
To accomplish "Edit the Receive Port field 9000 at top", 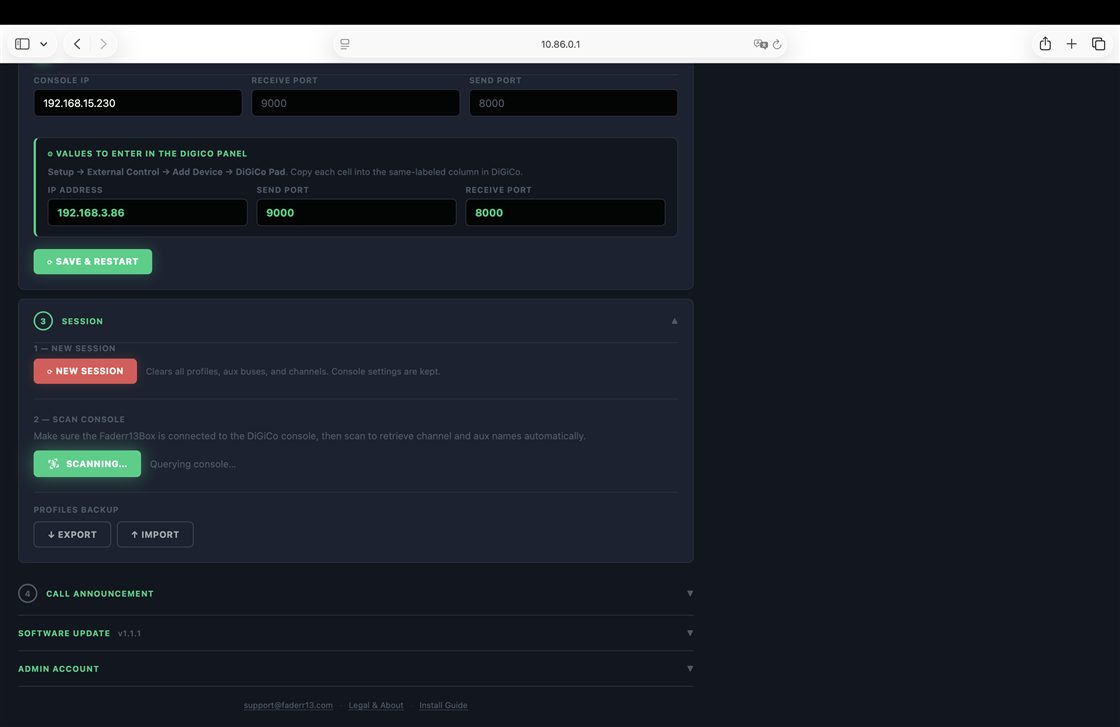I will [356, 103].
